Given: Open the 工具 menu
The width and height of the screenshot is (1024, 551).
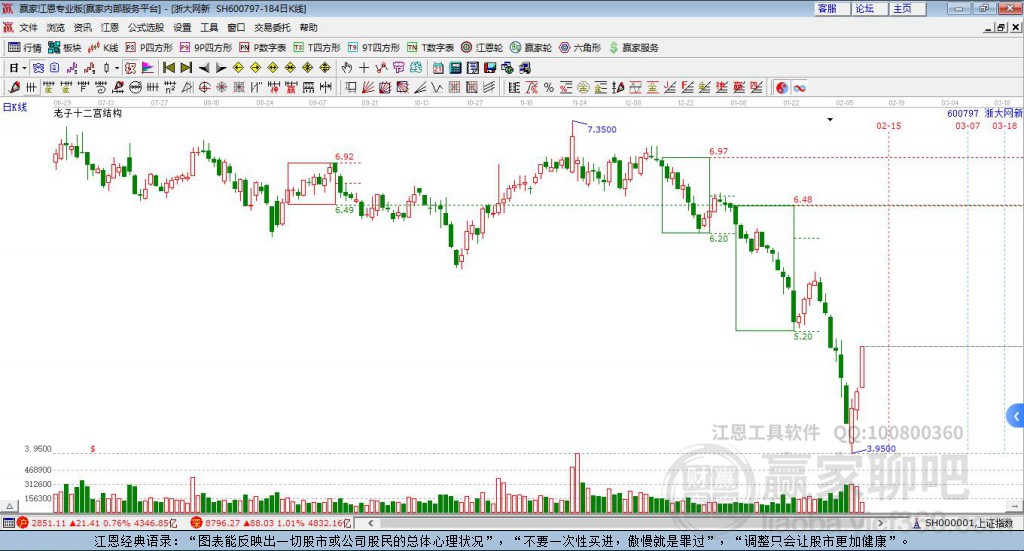Looking at the screenshot, I should 209,27.
